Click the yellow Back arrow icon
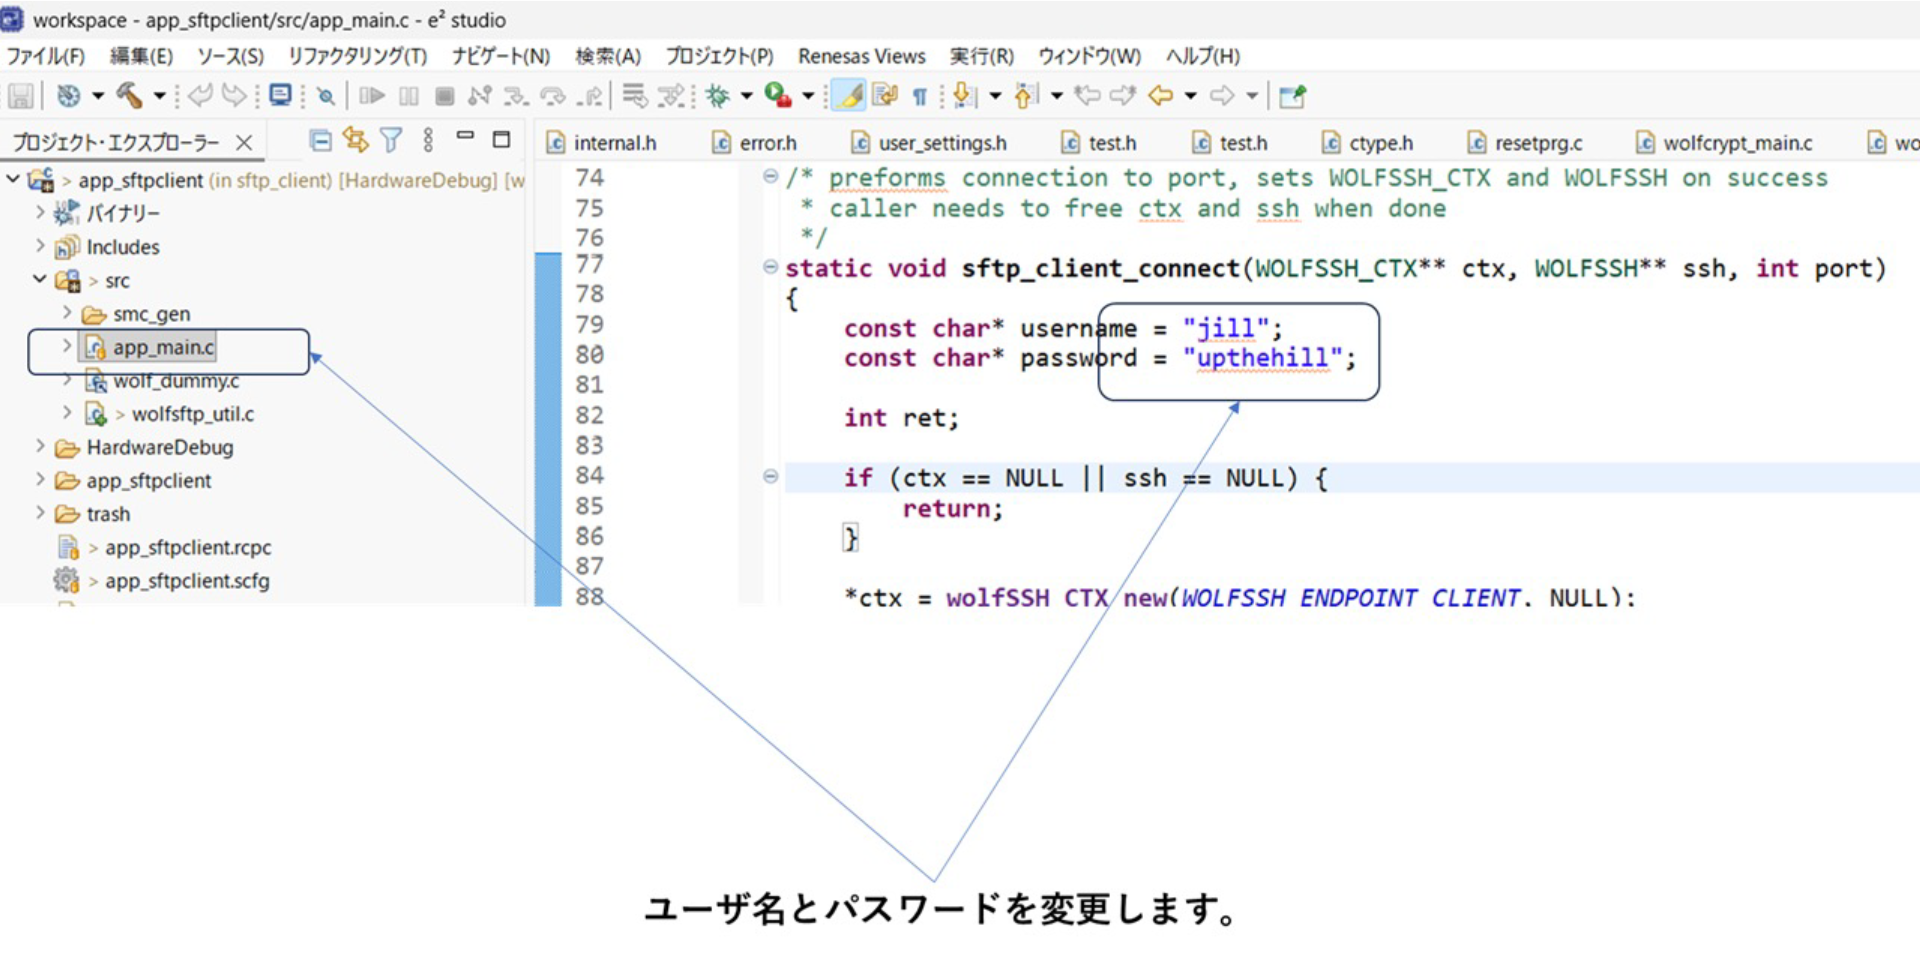The height and width of the screenshot is (955, 1920). (x=1160, y=96)
